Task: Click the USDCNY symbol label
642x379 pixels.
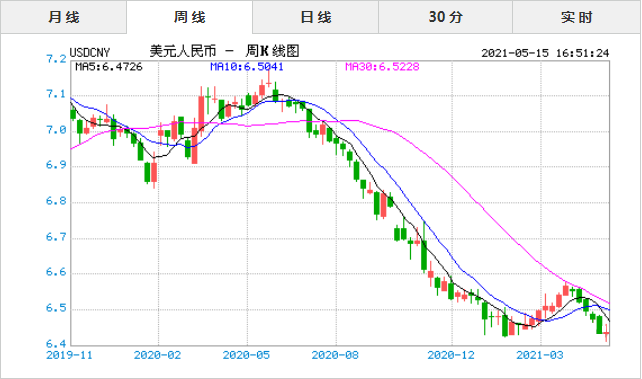Action: click(90, 53)
